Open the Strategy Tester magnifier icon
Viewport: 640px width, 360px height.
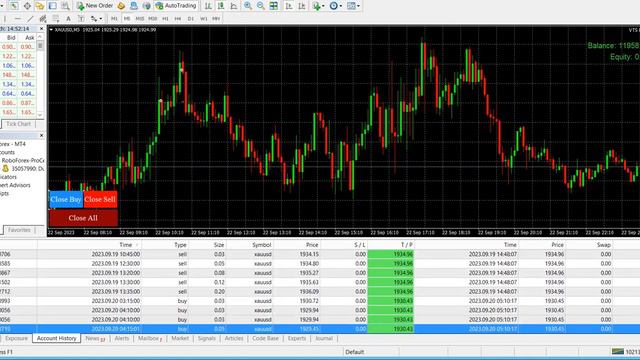click(x=65, y=6)
